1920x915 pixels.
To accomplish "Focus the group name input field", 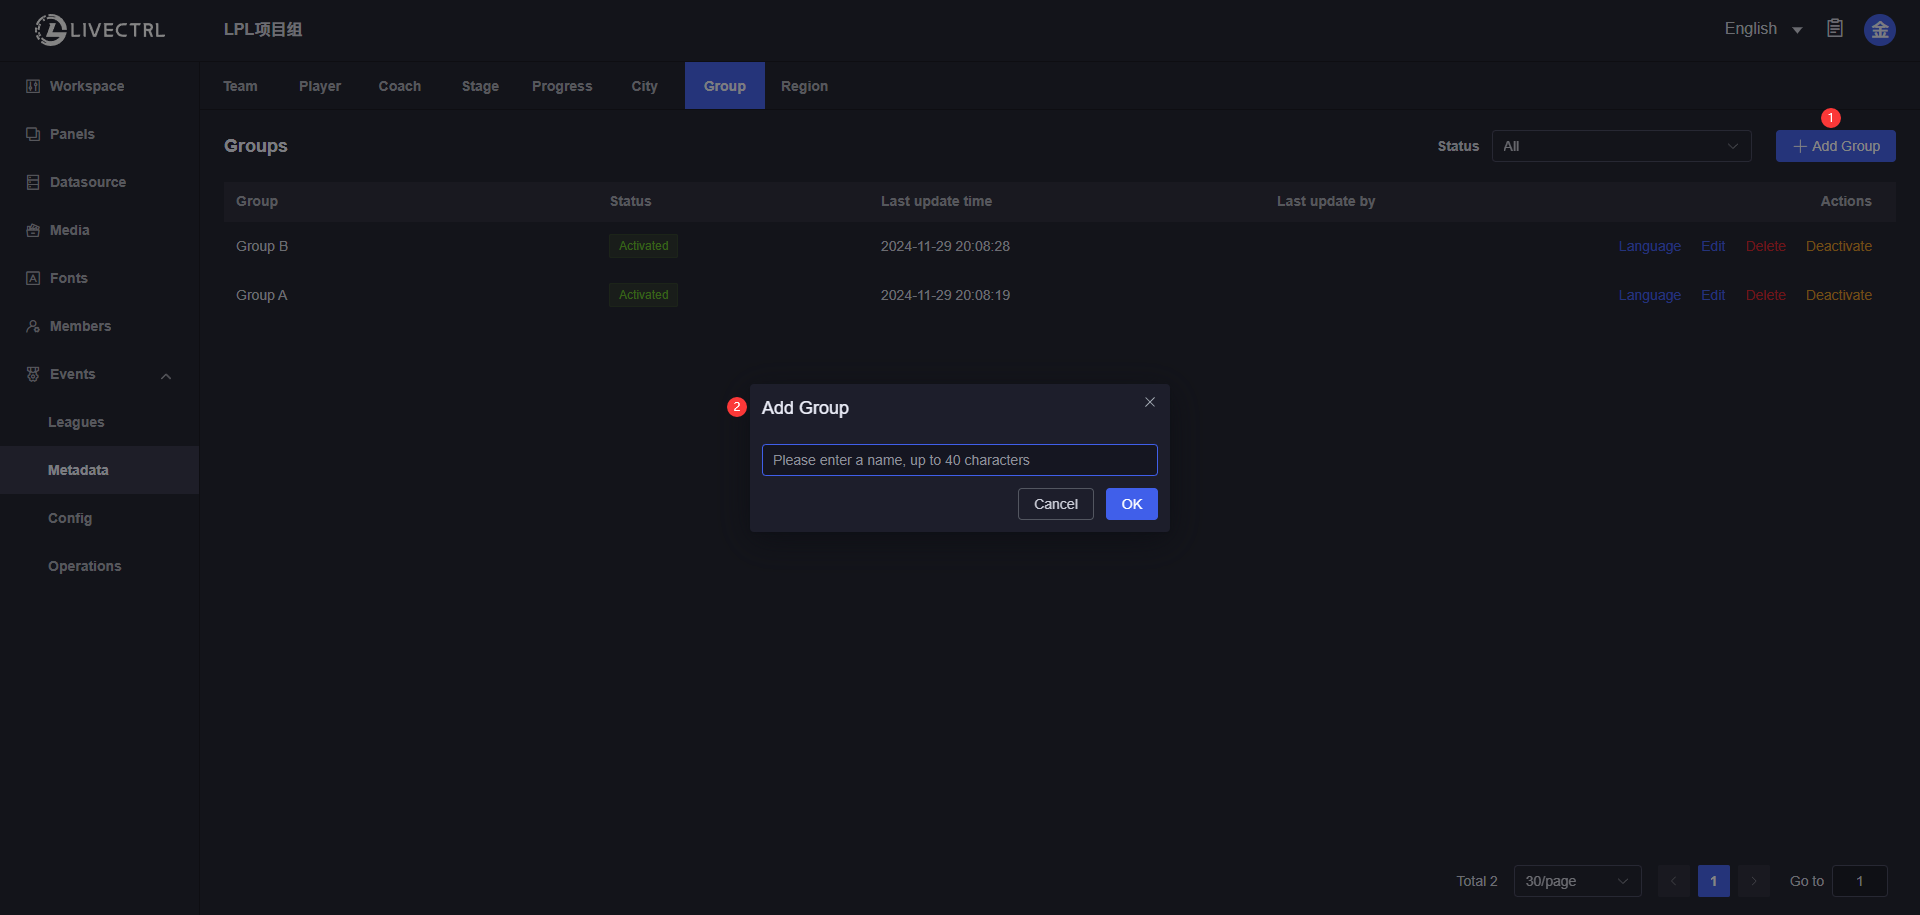I will 959,460.
